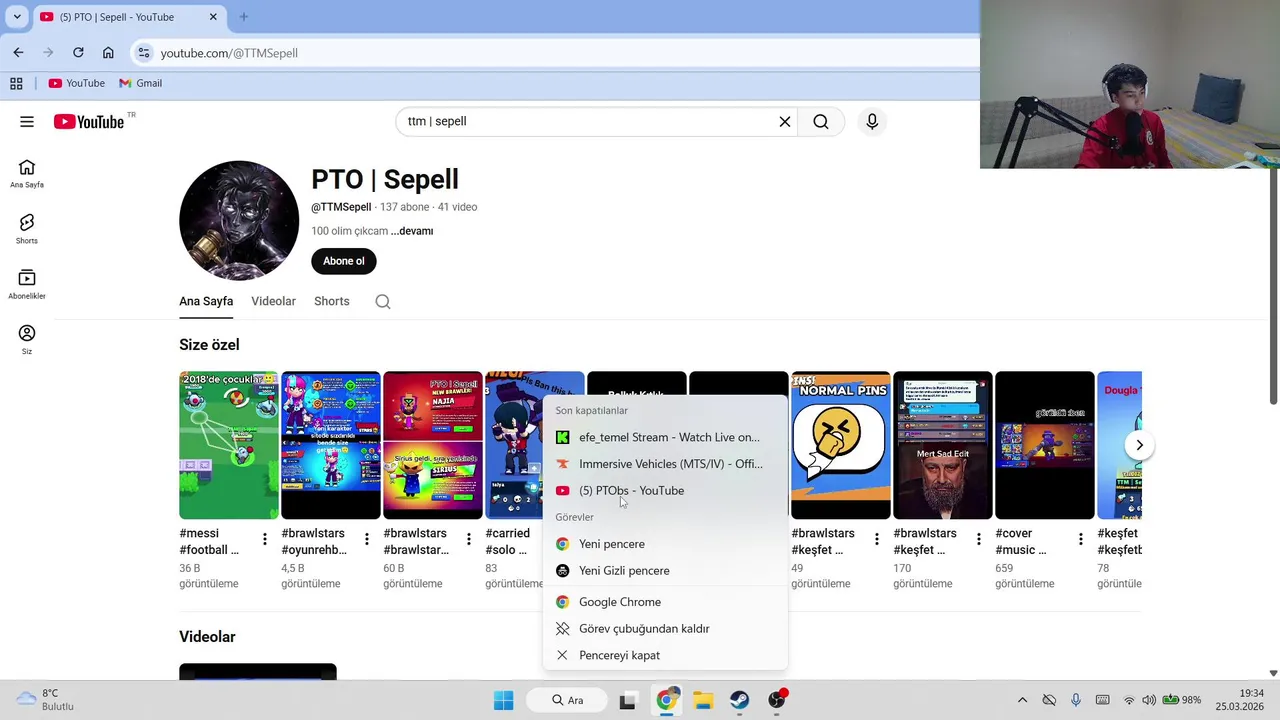
Task: Show hidden system tray icons
Action: point(1022,700)
